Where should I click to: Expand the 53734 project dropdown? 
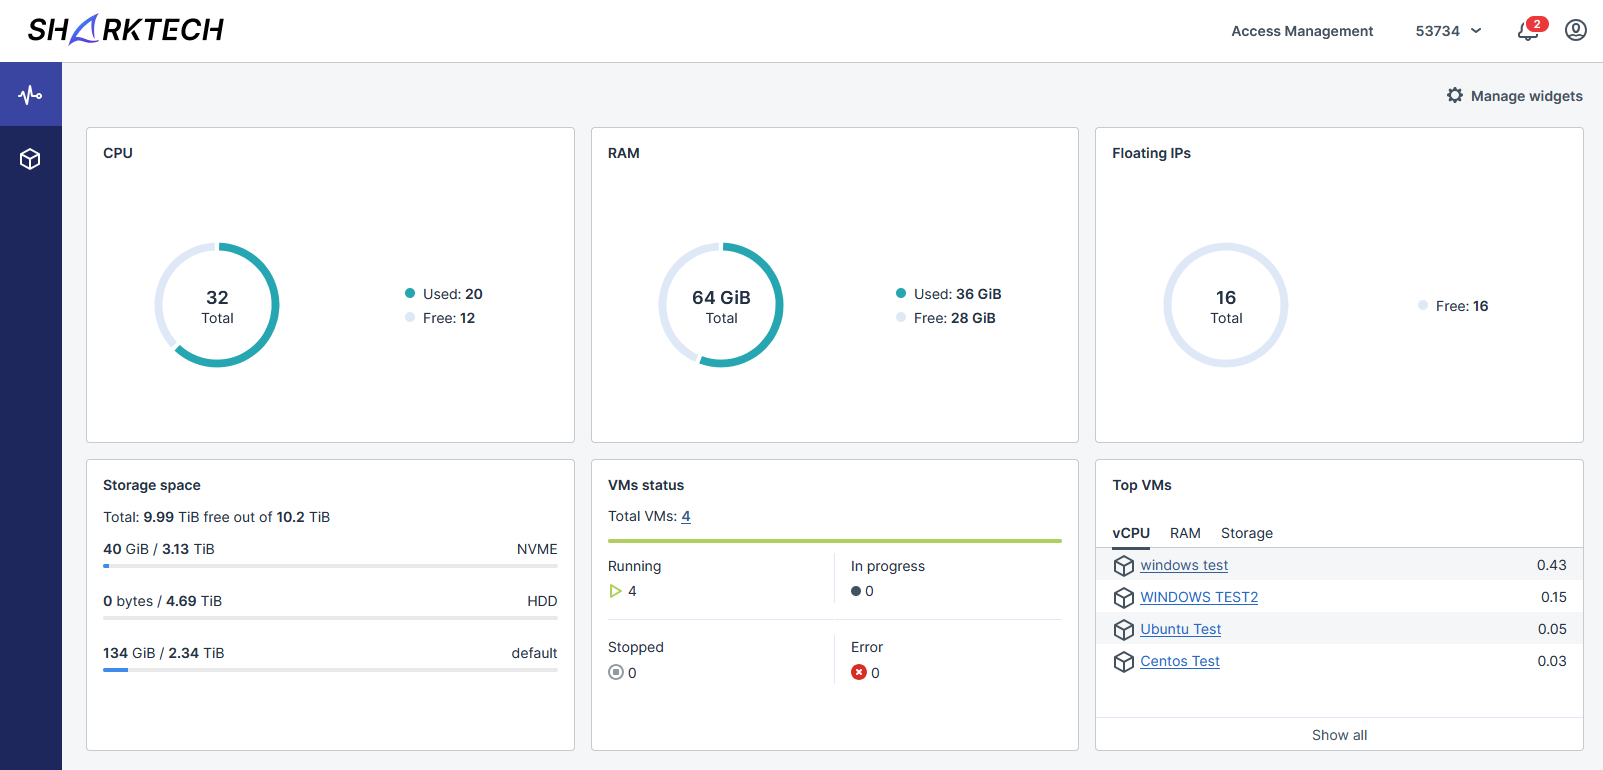1448,31
